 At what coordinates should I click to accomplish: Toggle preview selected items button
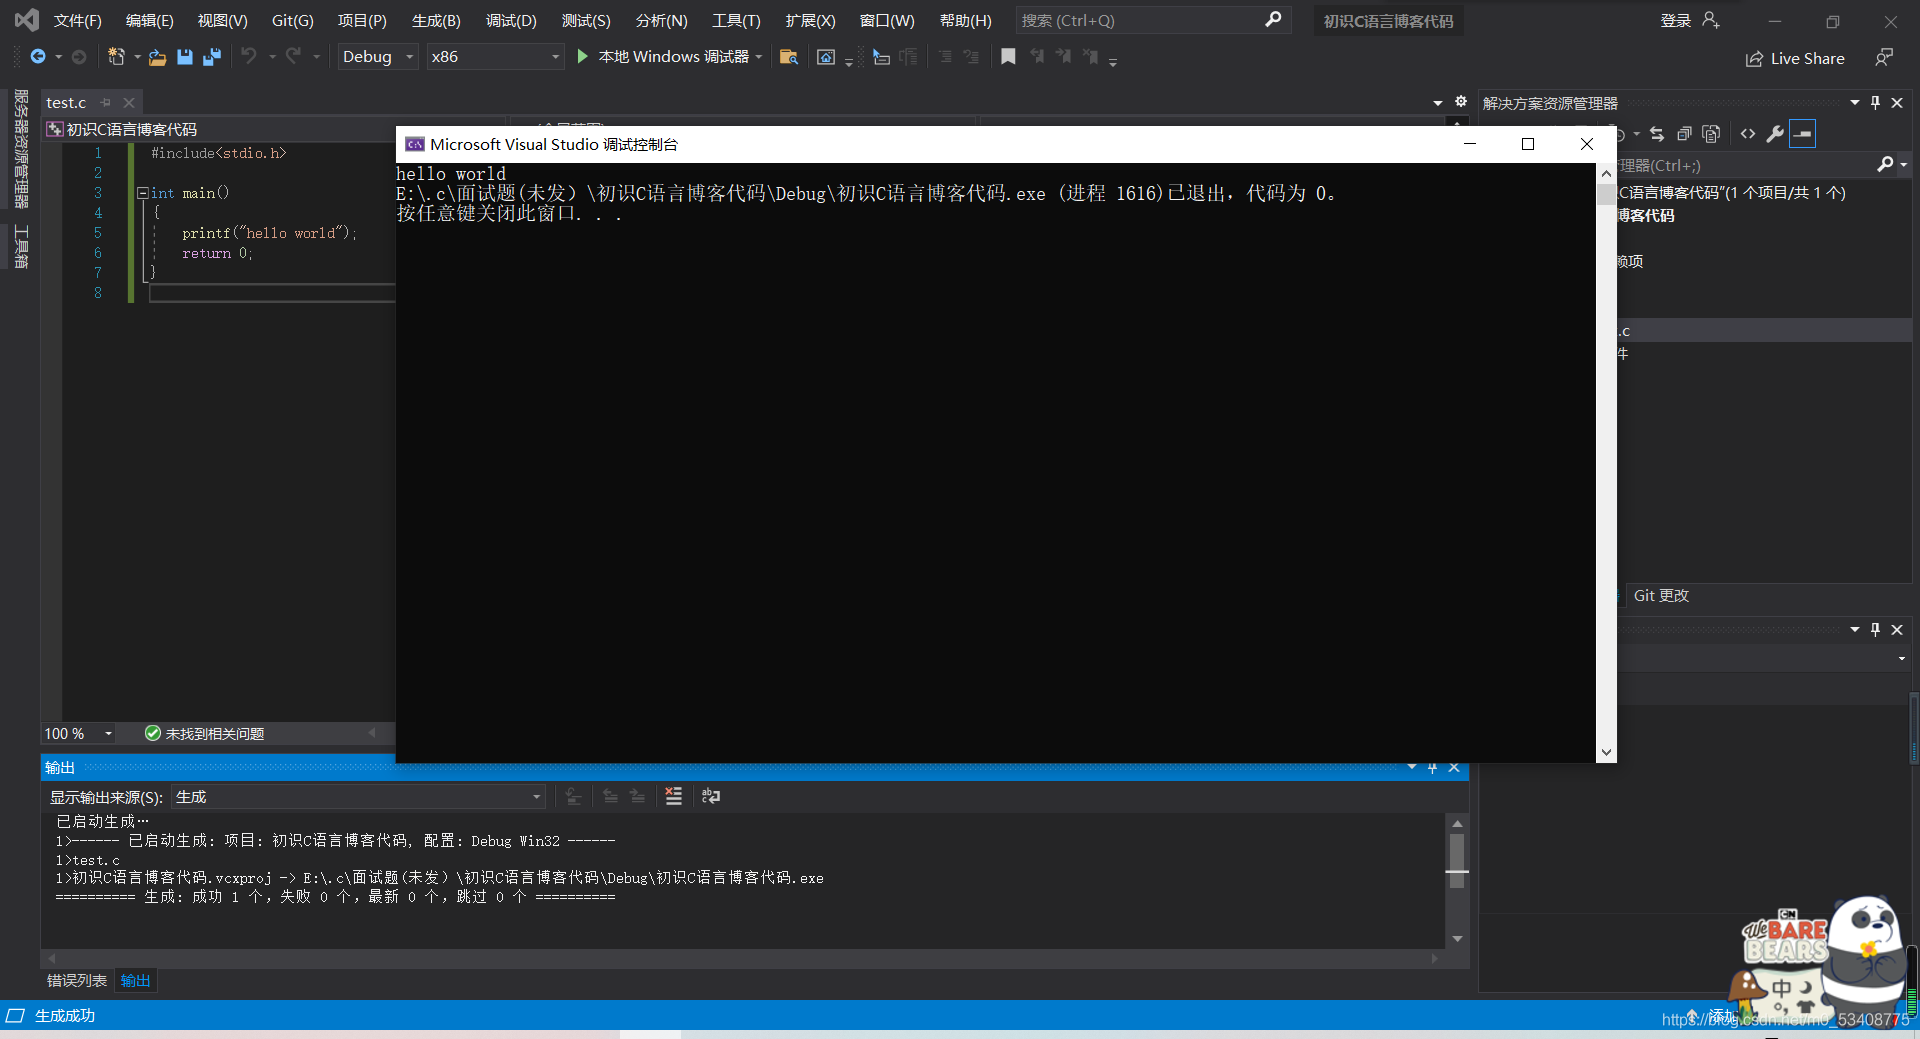tap(1802, 134)
